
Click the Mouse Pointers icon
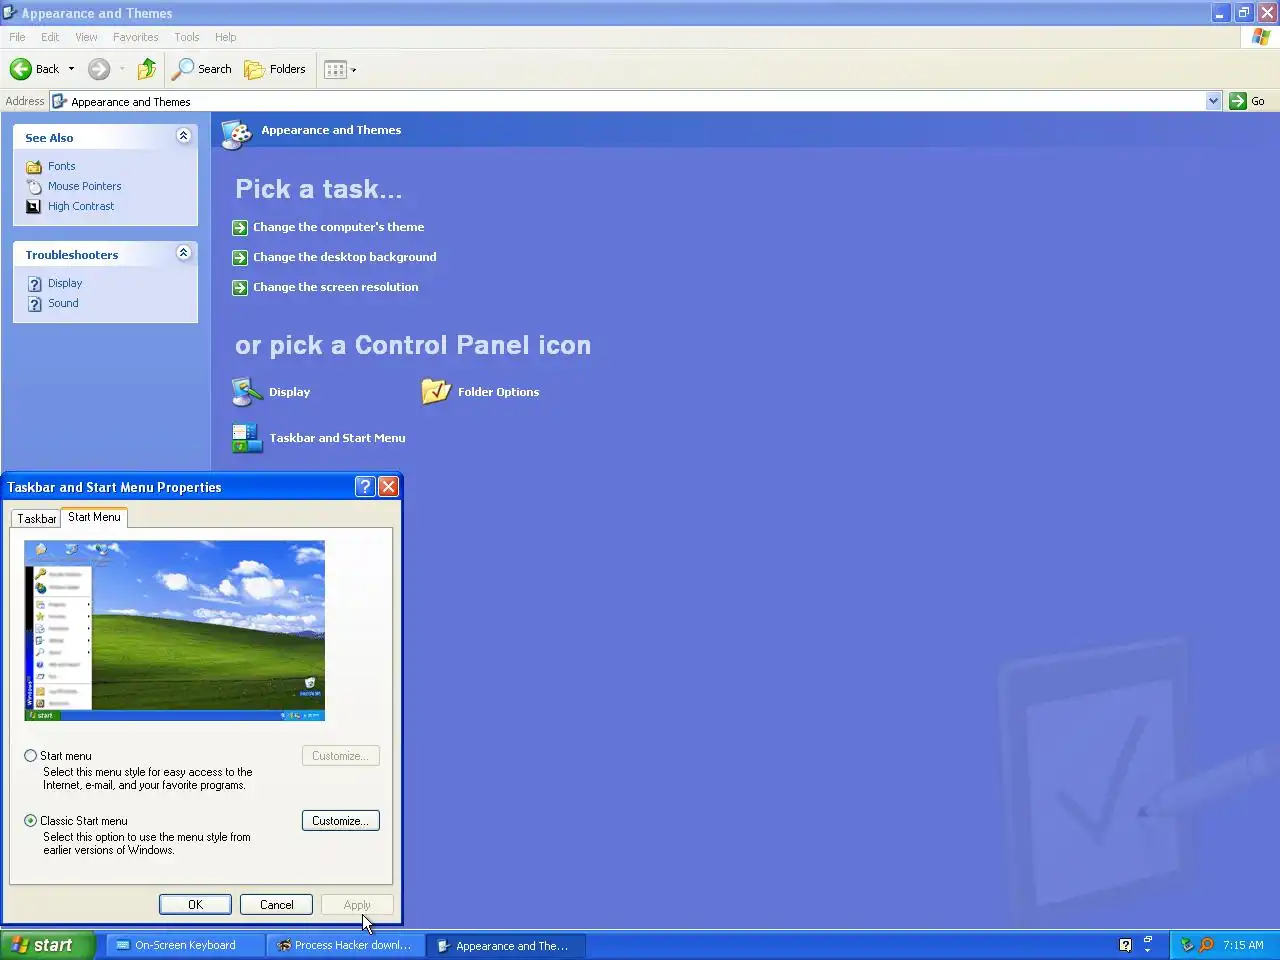click(34, 187)
